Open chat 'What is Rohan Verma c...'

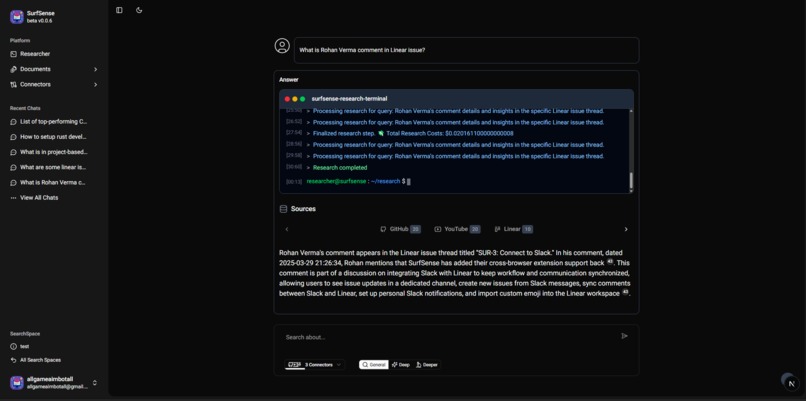click(x=52, y=183)
